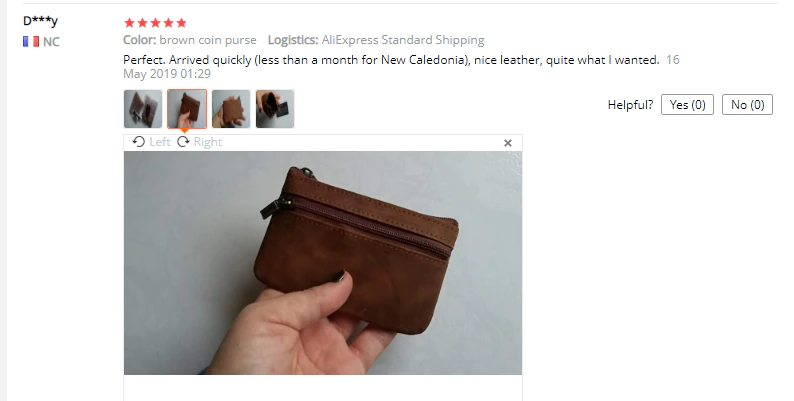Click the first red rating star
Screen dimensions: 794x401
click(129, 23)
